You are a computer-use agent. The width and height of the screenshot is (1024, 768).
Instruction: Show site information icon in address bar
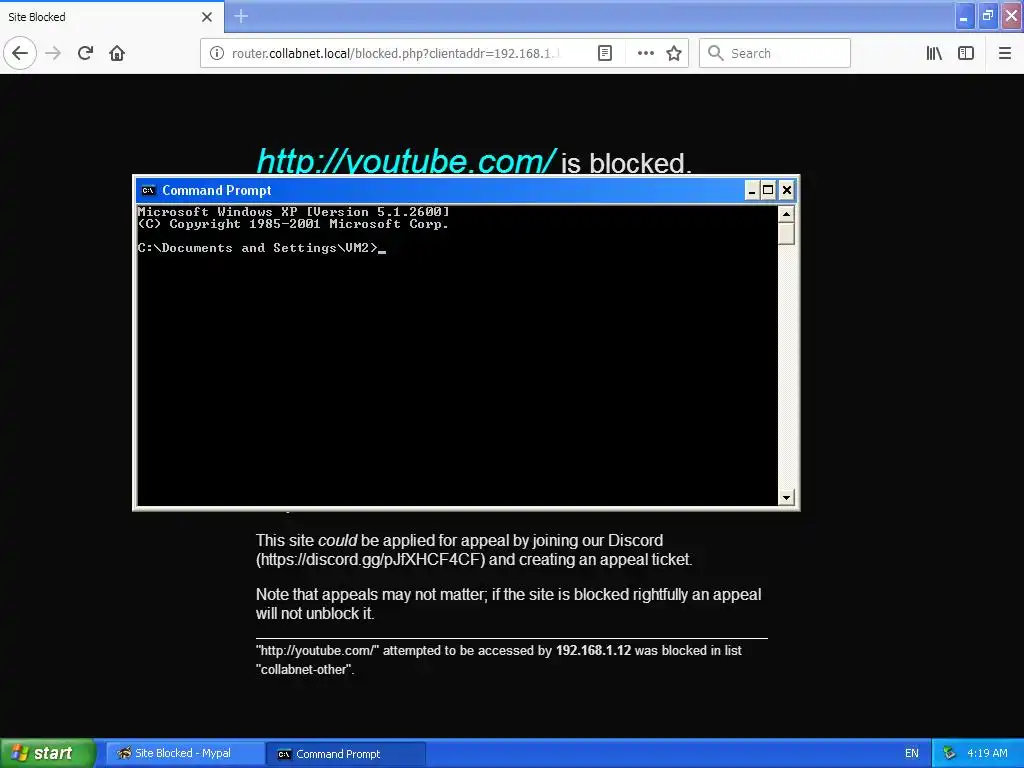pyautogui.click(x=216, y=53)
